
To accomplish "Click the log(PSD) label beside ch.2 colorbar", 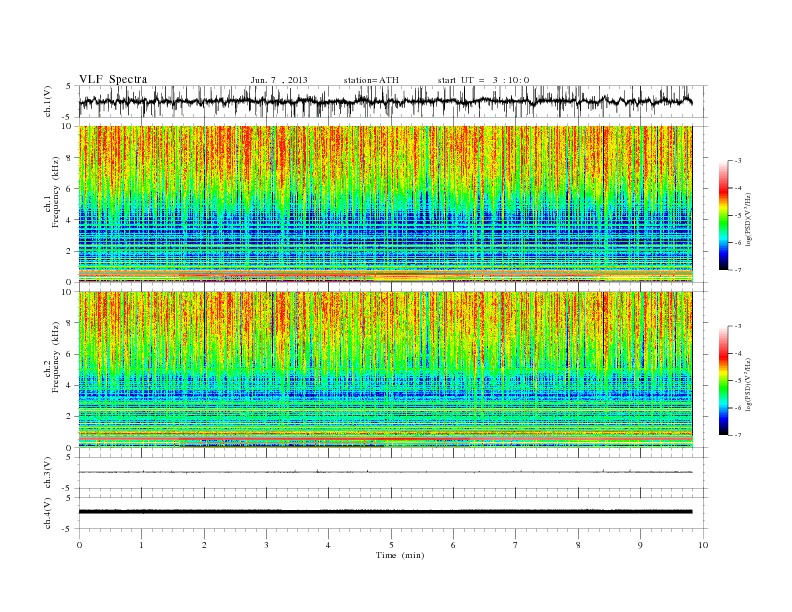I will (x=748, y=384).
